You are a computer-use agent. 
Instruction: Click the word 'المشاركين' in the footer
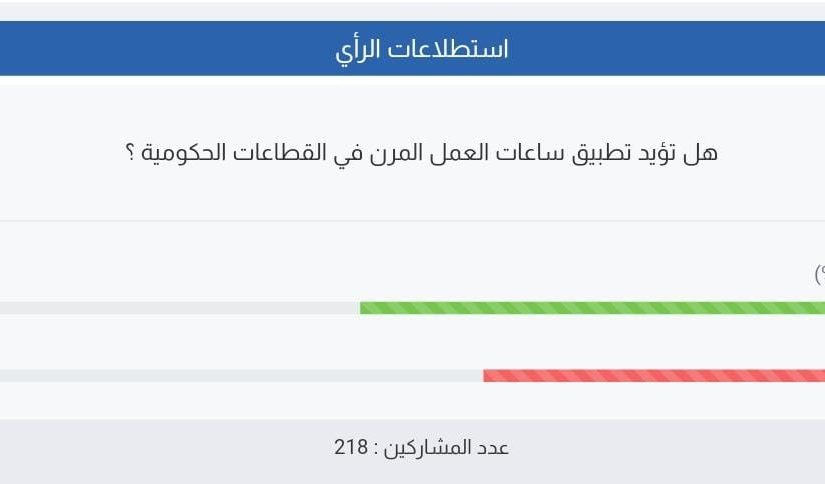tap(427, 448)
